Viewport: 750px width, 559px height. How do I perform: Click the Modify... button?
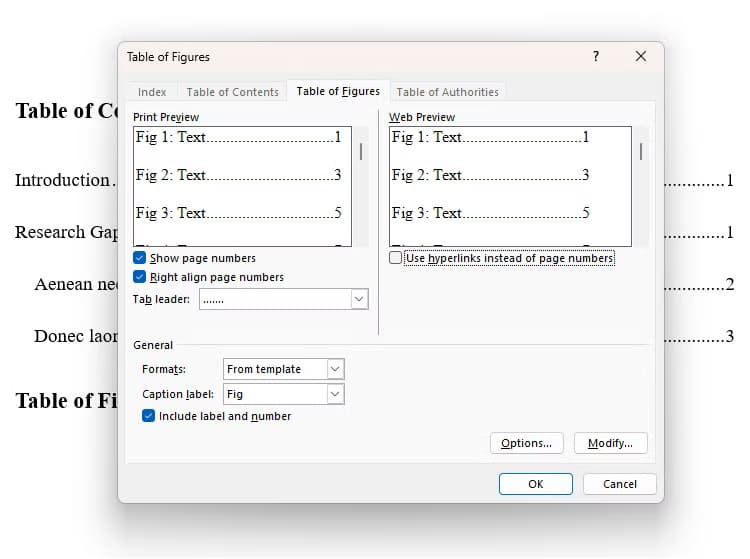(611, 443)
